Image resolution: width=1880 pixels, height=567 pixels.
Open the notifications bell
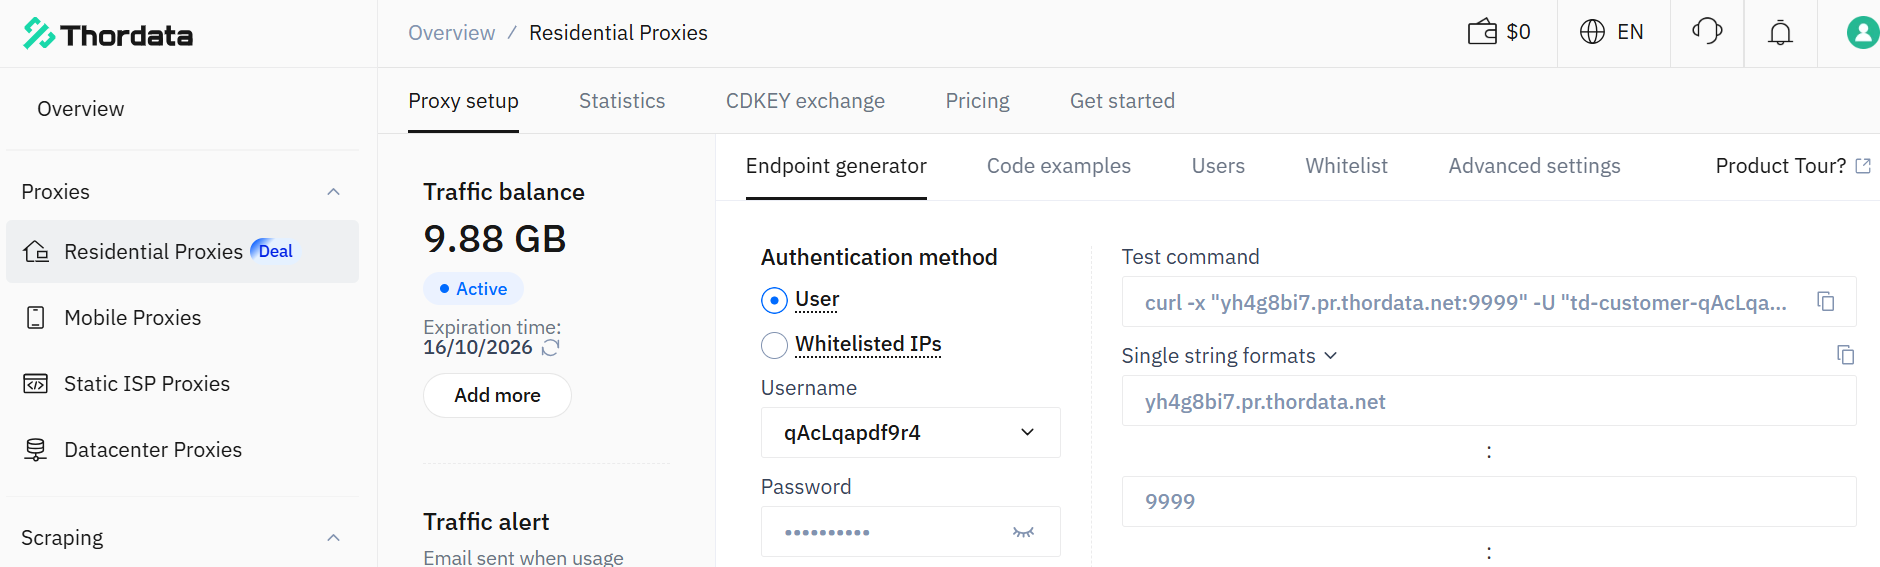click(x=1780, y=33)
